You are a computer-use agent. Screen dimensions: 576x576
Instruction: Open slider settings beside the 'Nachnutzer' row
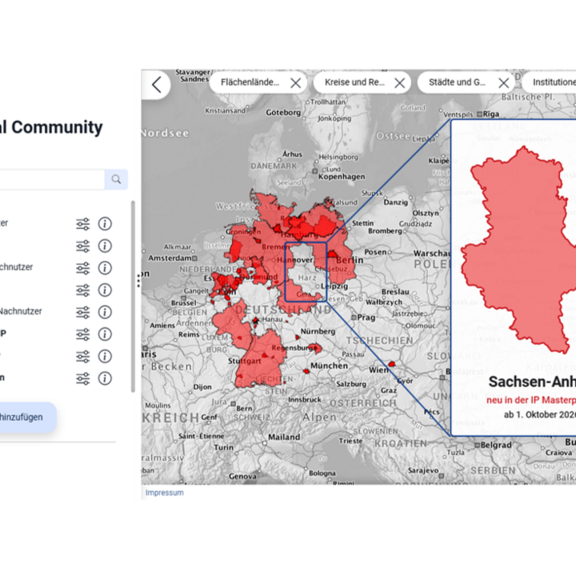[83, 312]
